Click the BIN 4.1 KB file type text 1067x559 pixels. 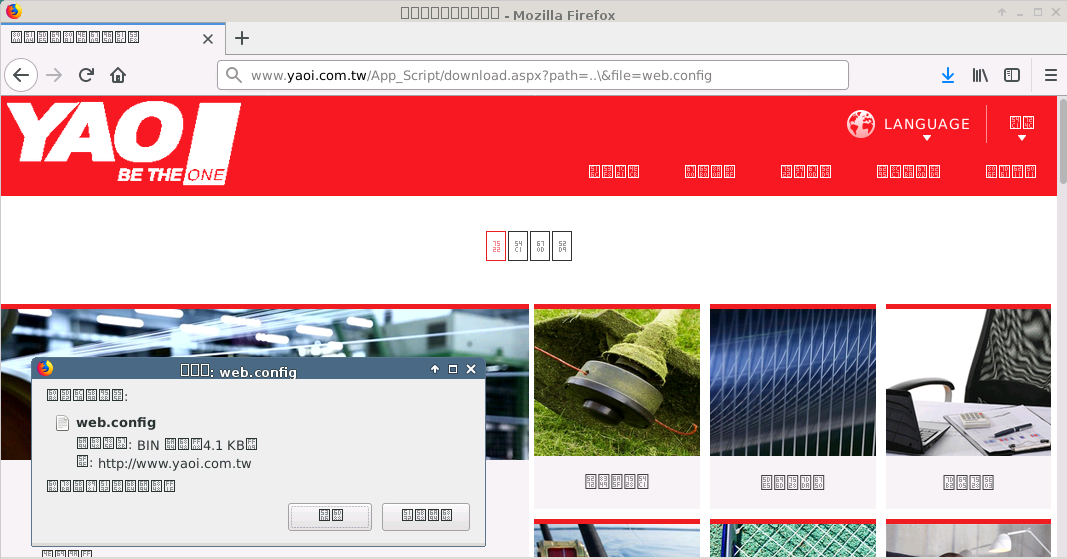[x=197, y=445]
